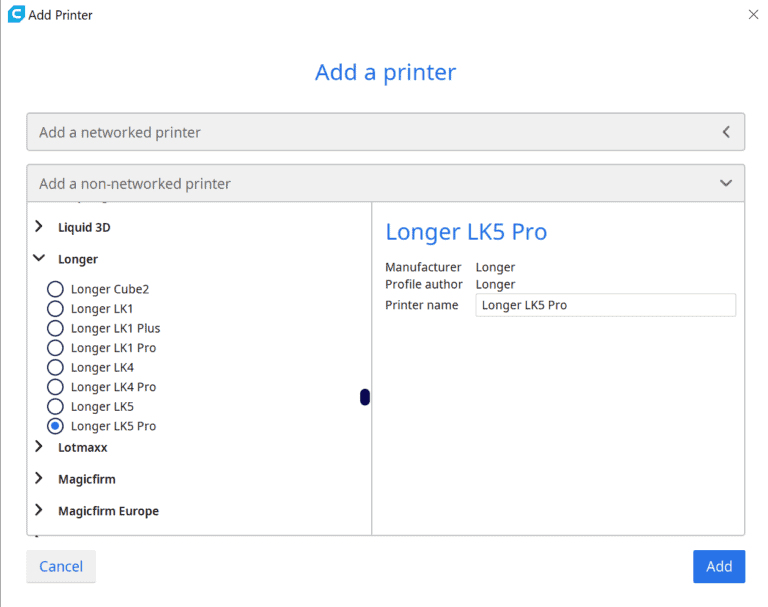
Task: Click the Printer name label
Action: pos(421,305)
